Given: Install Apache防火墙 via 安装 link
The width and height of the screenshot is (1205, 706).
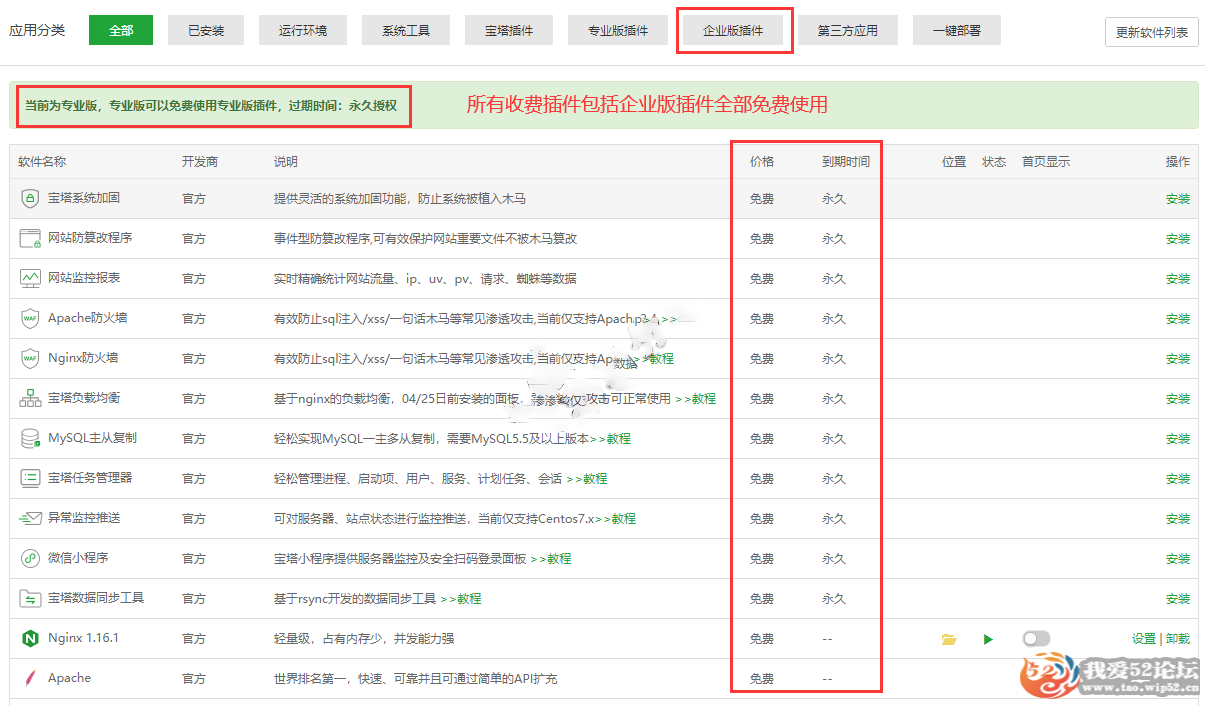Looking at the screenshot, I should pyautogui.click(x=1178, y=319).
